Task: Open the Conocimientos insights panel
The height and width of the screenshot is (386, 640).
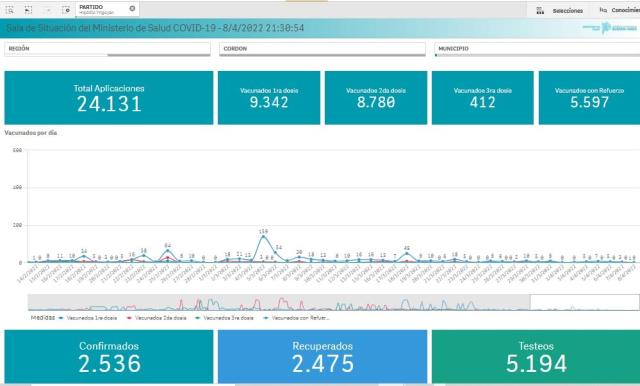Action: pyautogui.click(x=619, y=10)
